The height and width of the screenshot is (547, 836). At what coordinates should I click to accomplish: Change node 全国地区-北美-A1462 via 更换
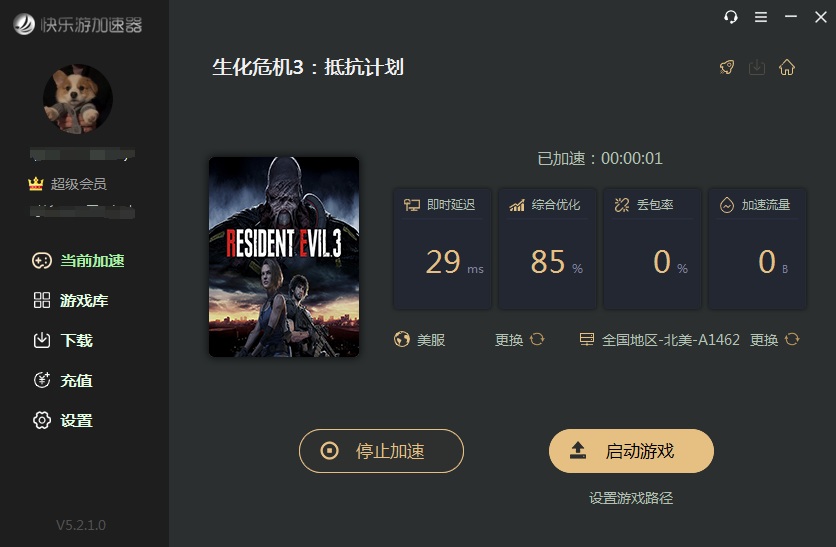(774, 340)
